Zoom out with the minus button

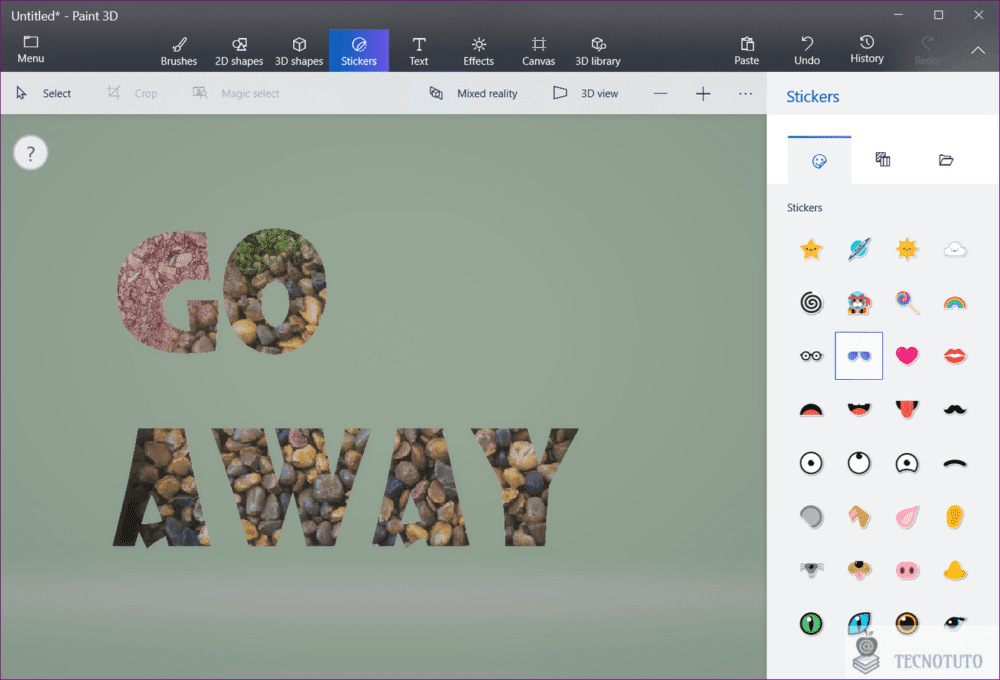click(661, 94)
